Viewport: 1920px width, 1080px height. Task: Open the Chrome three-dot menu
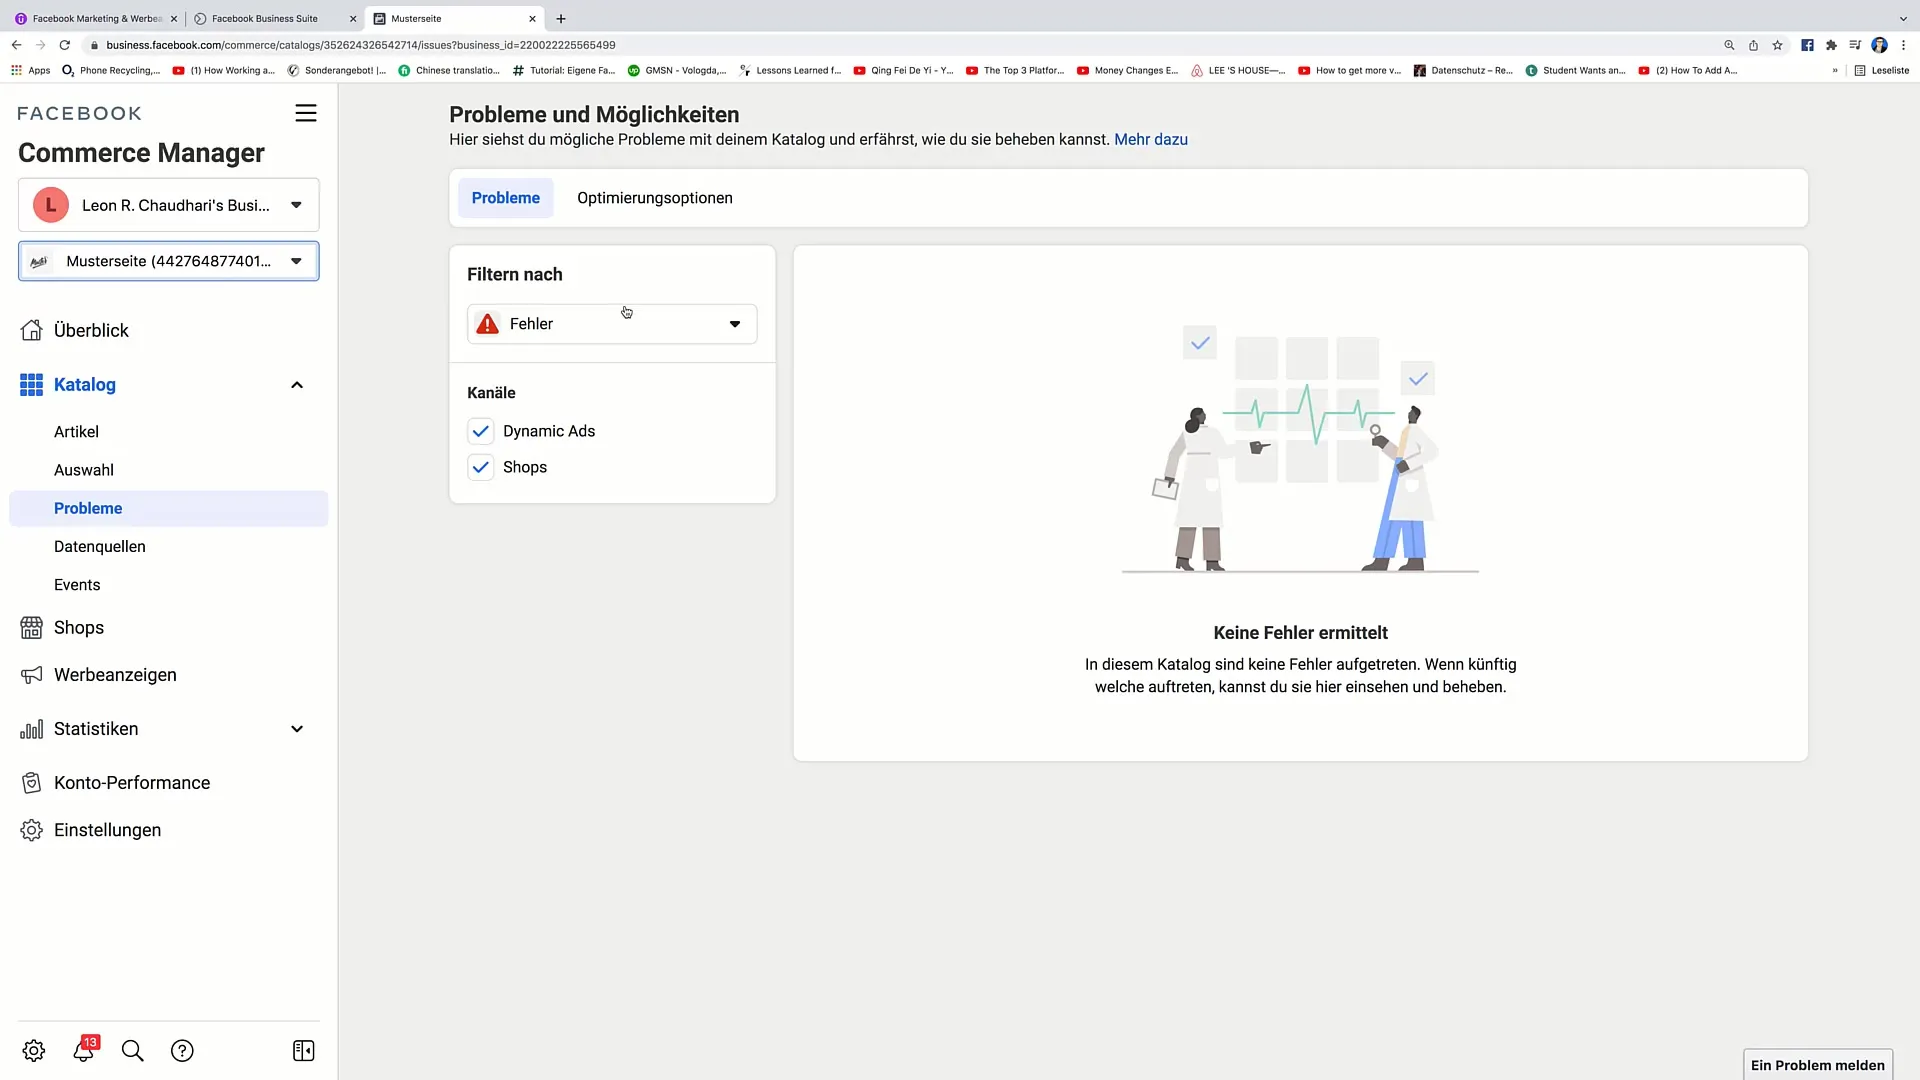click(x=1903, y=45)
